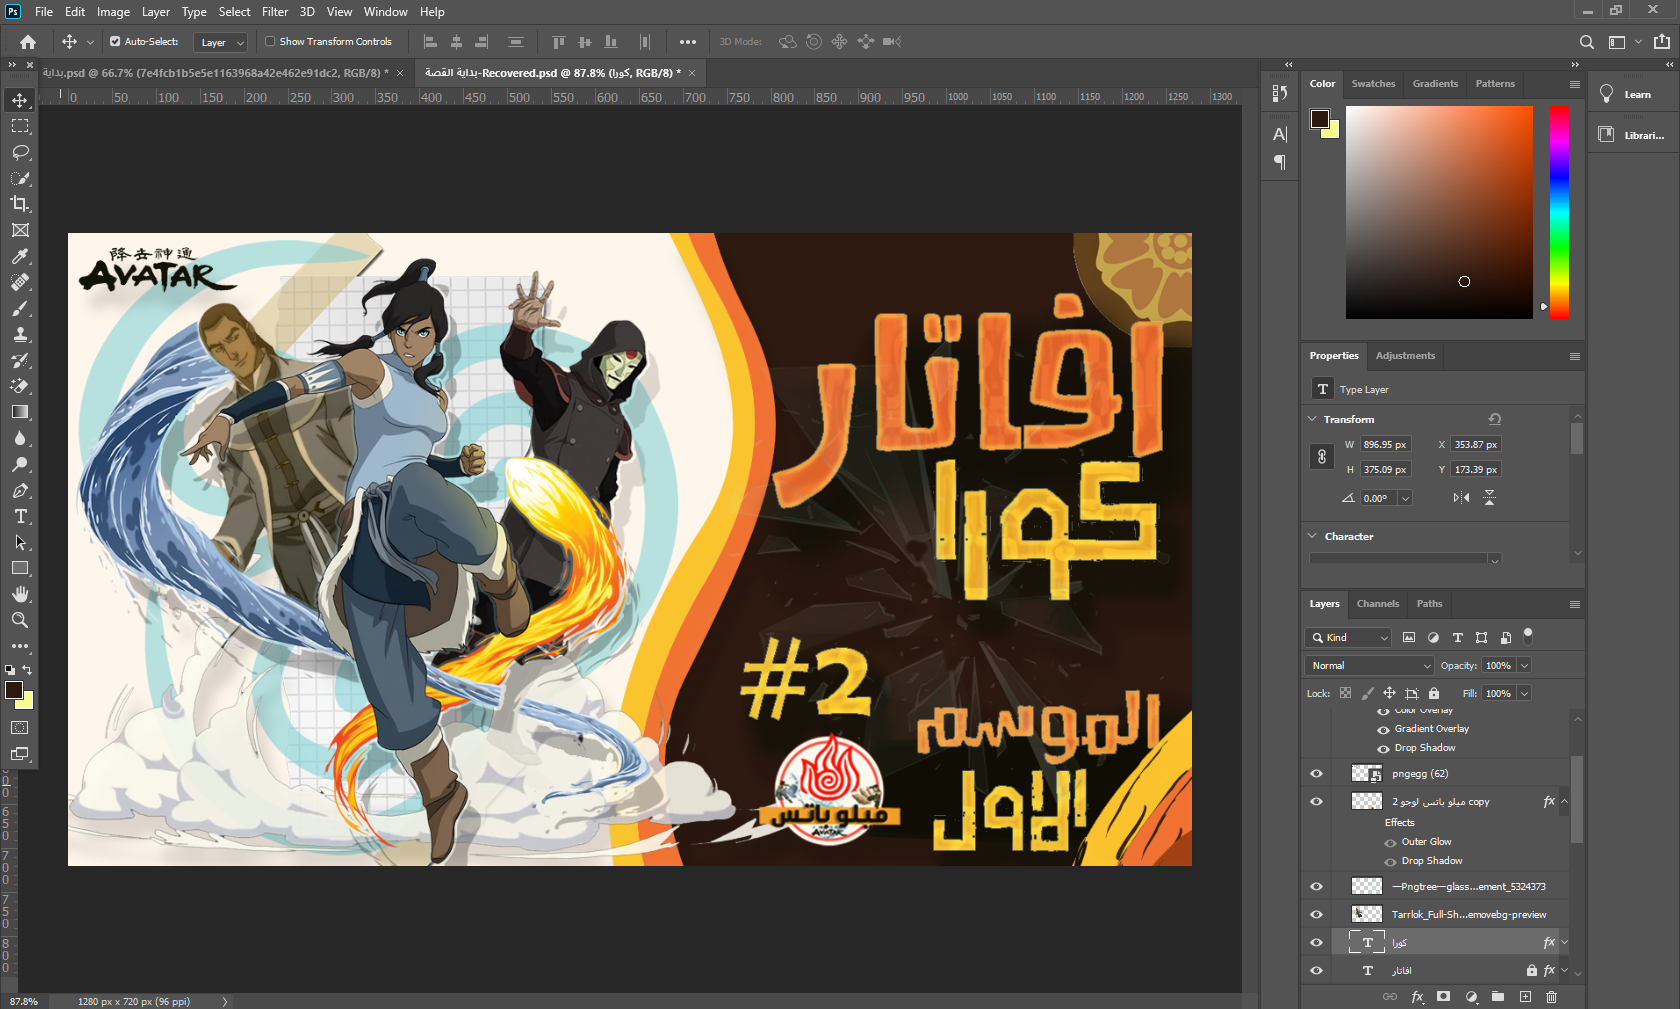1680x1009 pixels.
Task: Toggle width-height link constraint
Action: click(1321, 457)
